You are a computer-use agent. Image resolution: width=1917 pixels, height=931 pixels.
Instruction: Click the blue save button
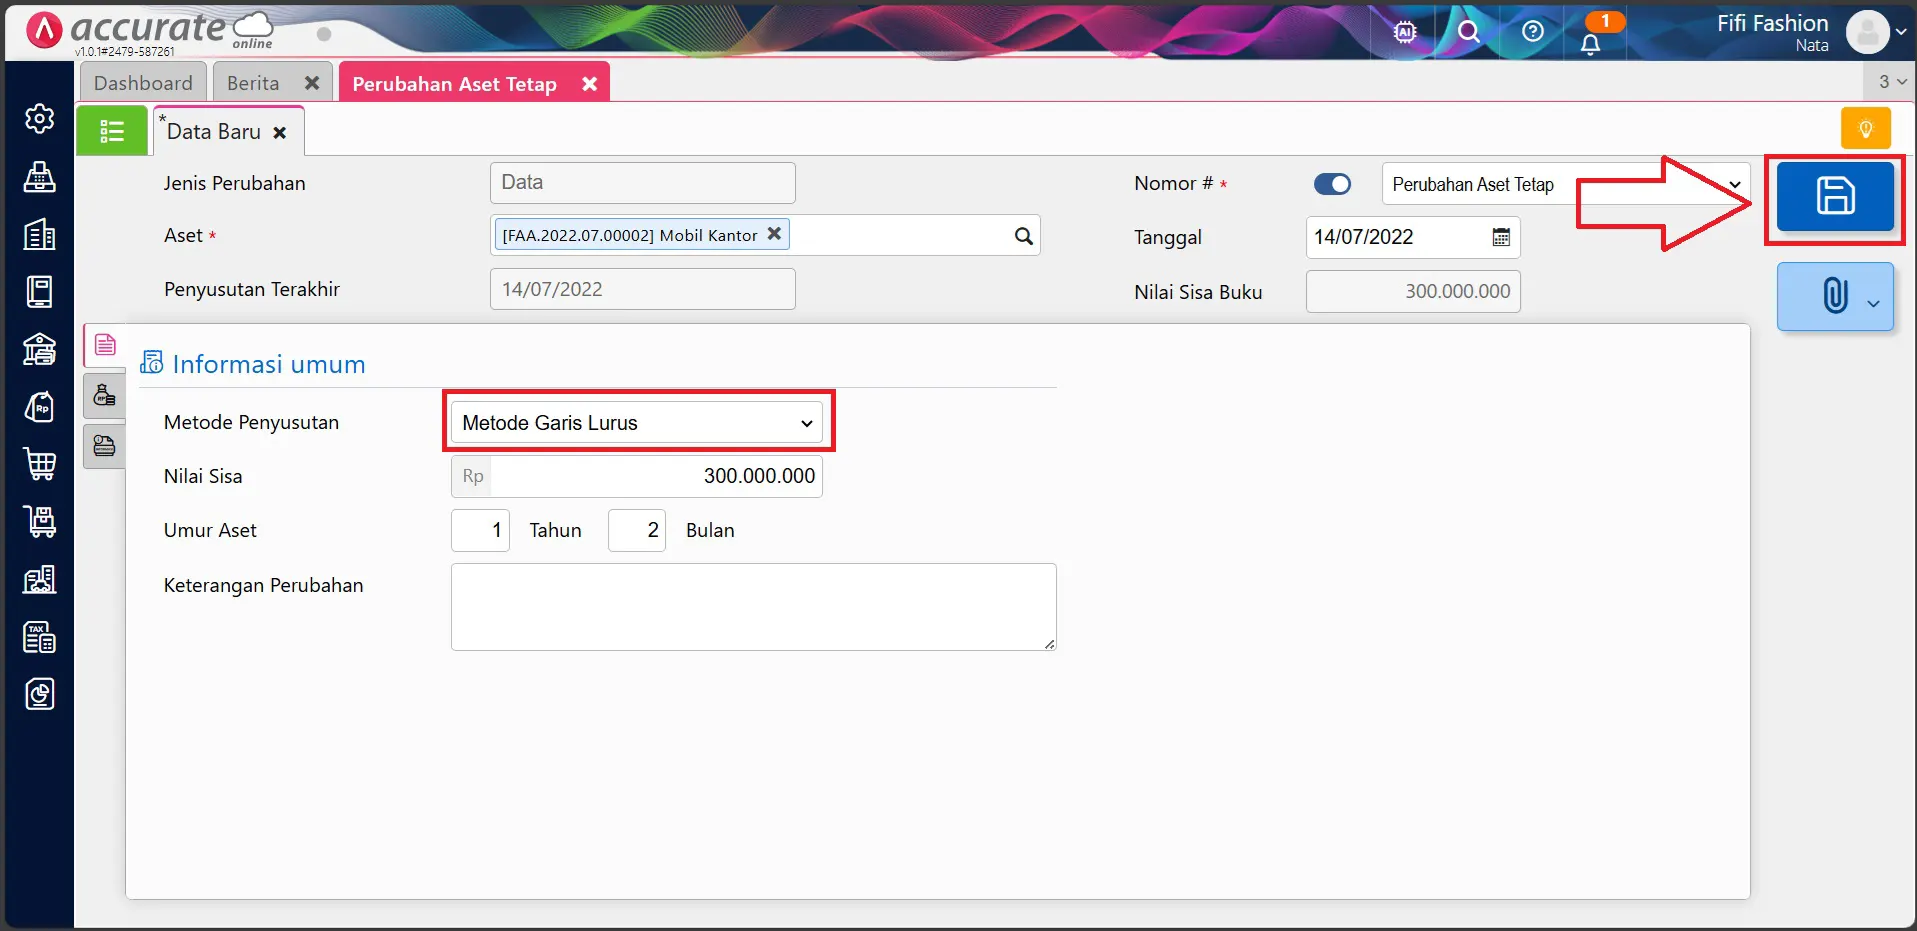[1835, 196]
